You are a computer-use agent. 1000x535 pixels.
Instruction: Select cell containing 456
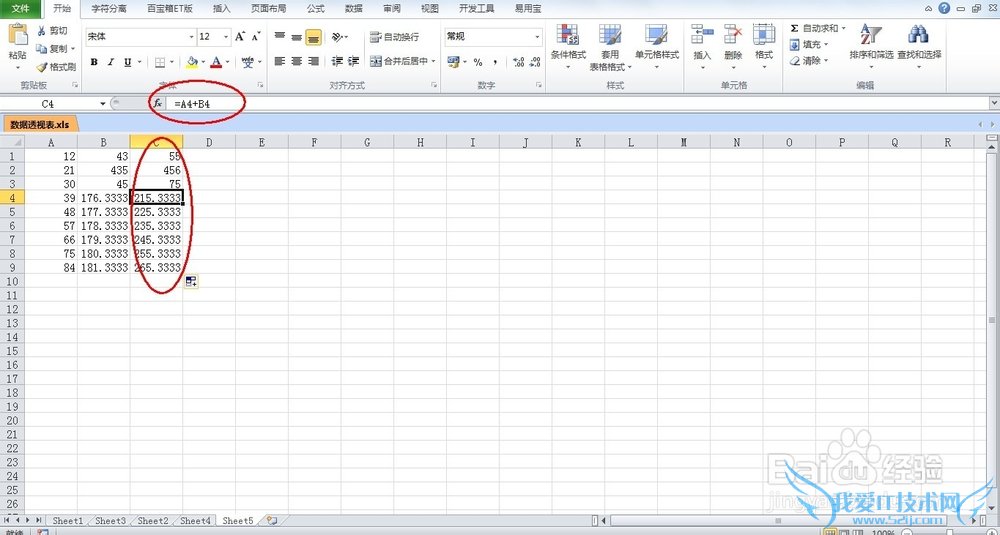(156, 170)
